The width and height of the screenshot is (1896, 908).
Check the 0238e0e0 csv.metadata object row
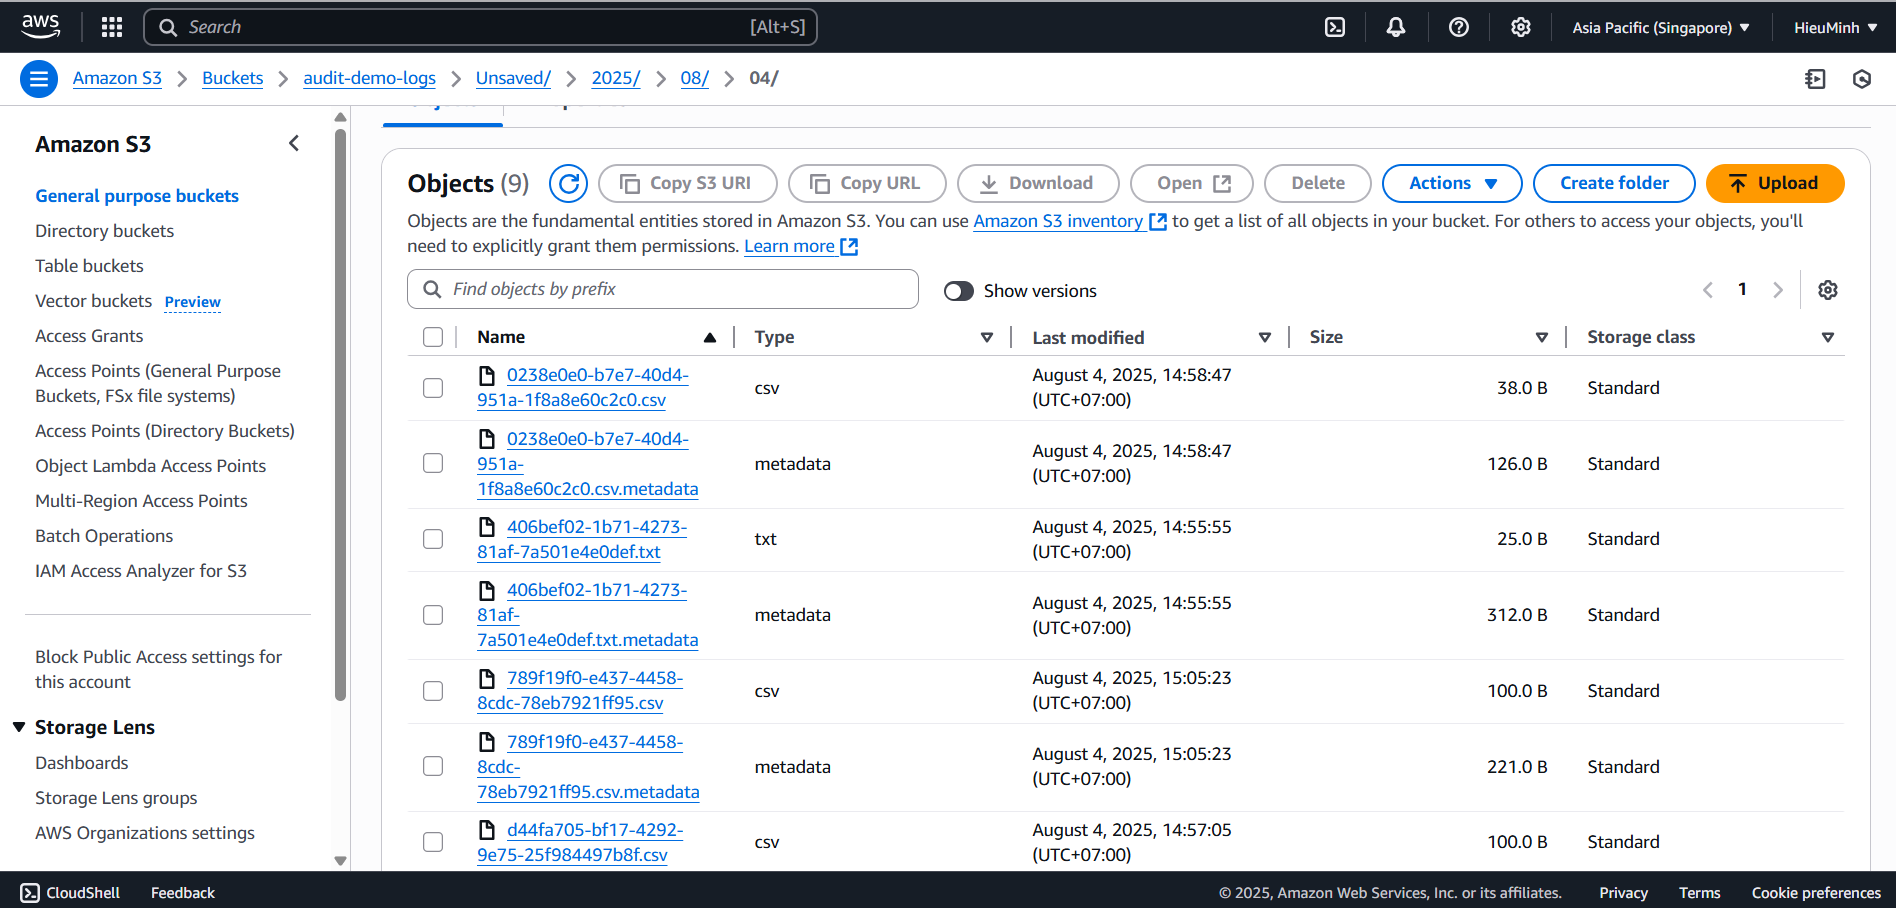tap(433, 463)
